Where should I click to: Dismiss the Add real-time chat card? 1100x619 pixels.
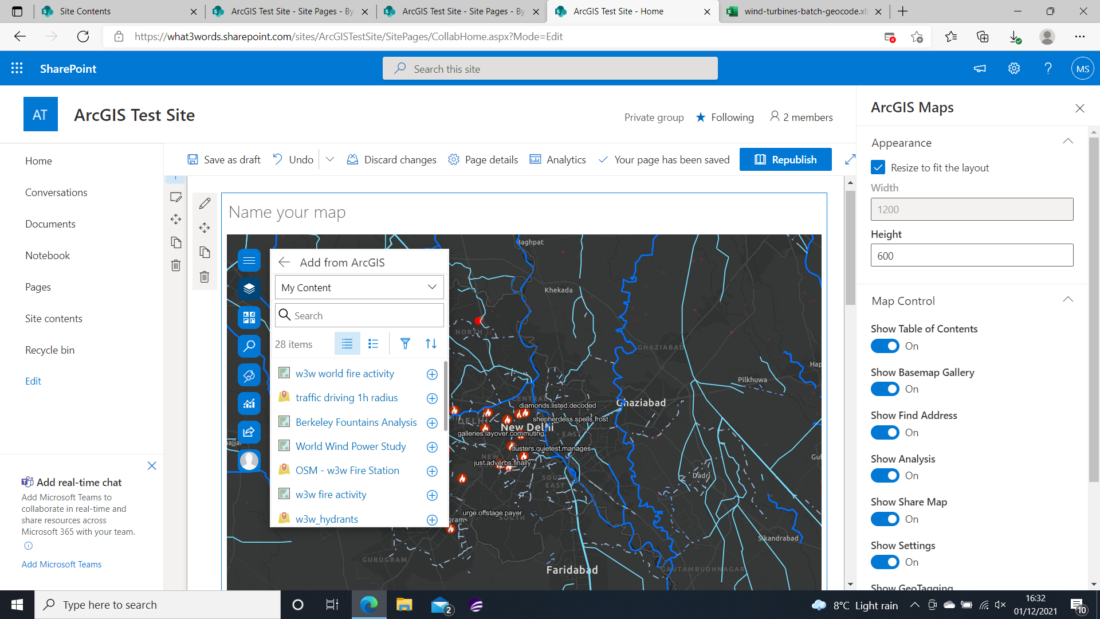tap(152, 465)
